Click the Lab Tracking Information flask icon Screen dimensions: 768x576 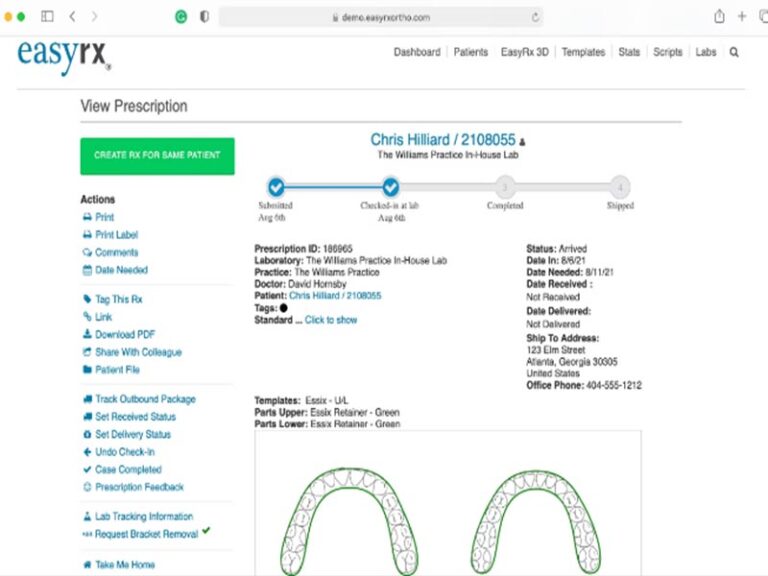coord(87,516)
